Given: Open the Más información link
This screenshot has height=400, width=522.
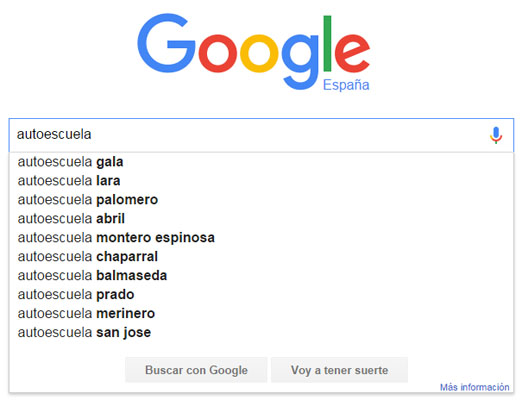Looking at the screenshot, I should (x=474, y=387).
